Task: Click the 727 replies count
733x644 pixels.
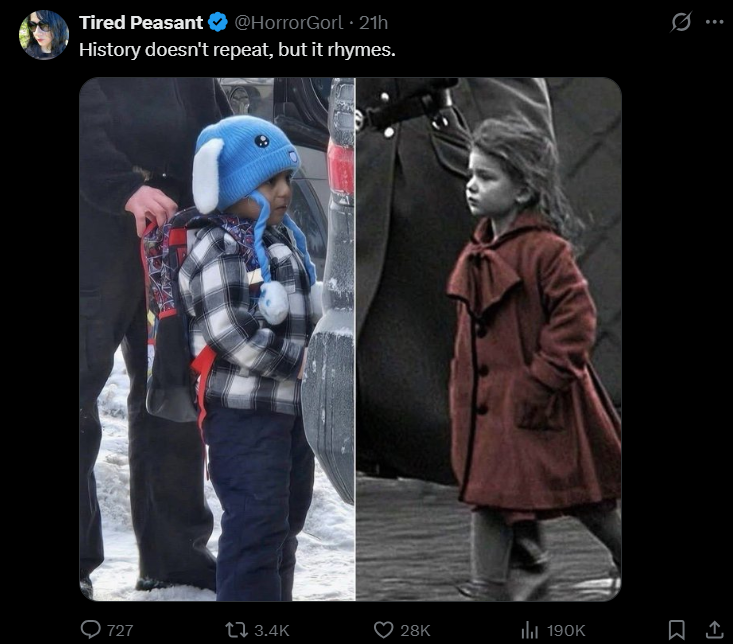Action: 120,630
